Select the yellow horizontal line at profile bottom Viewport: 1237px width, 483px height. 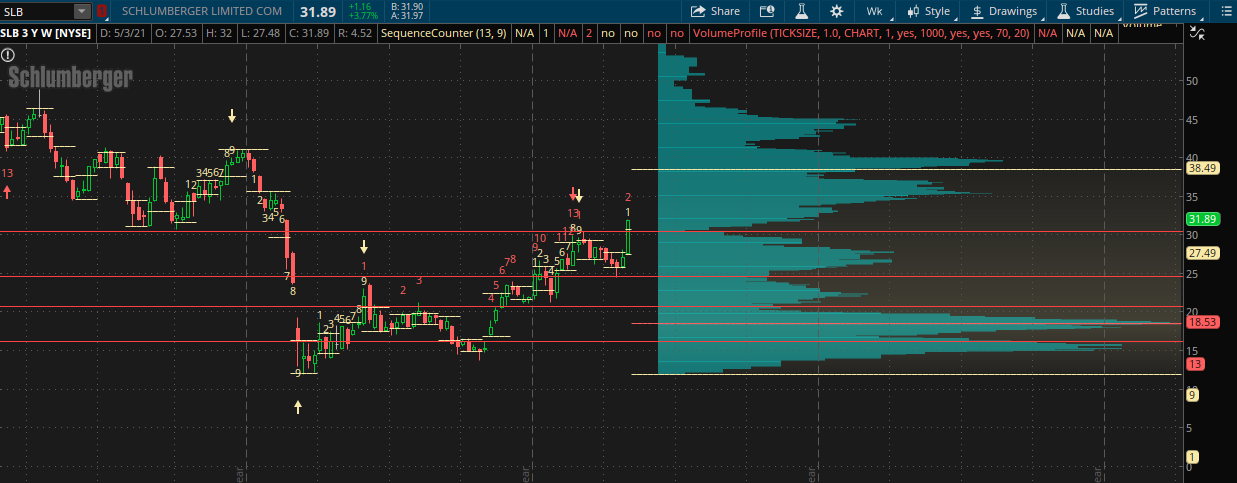click(906, 375)
